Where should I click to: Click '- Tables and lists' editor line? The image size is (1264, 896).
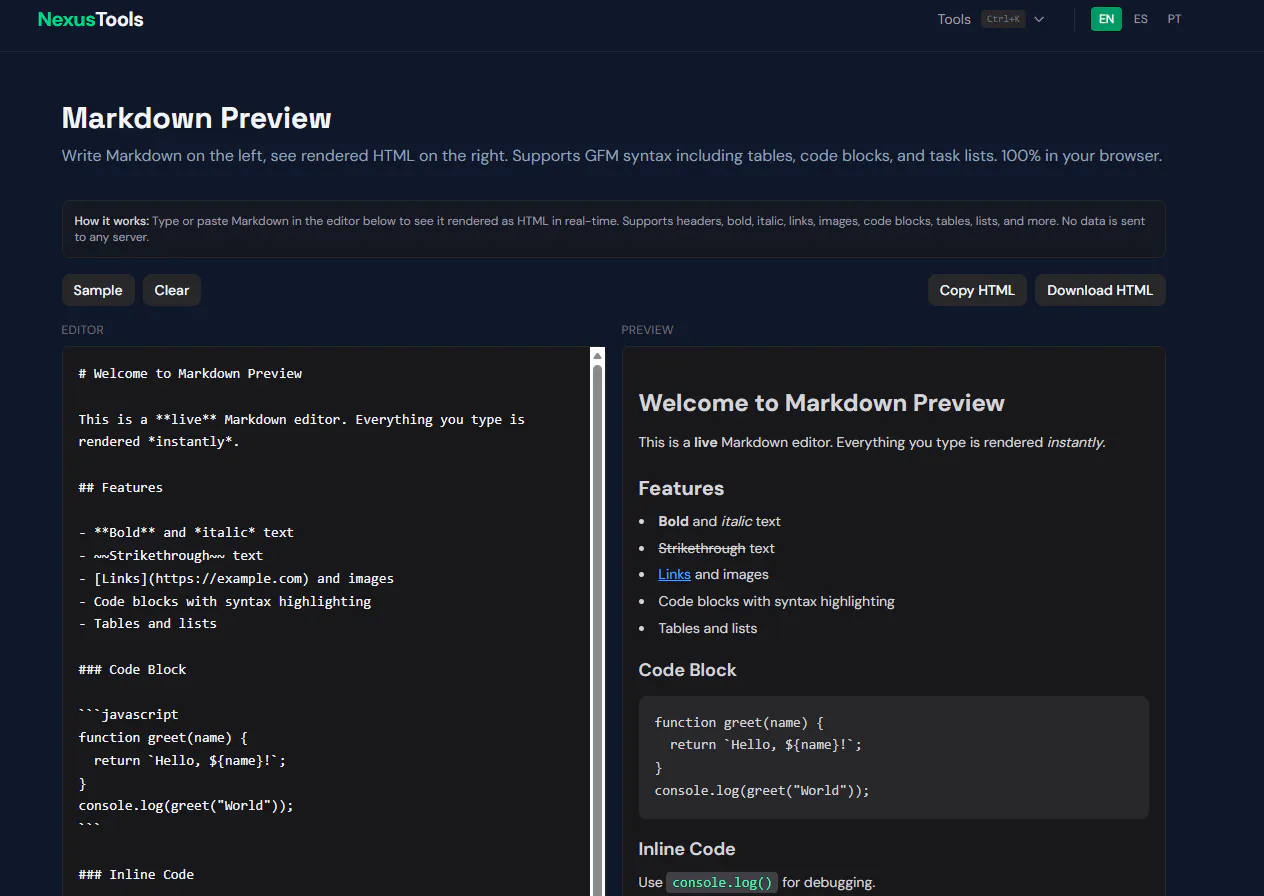[148, 623]
